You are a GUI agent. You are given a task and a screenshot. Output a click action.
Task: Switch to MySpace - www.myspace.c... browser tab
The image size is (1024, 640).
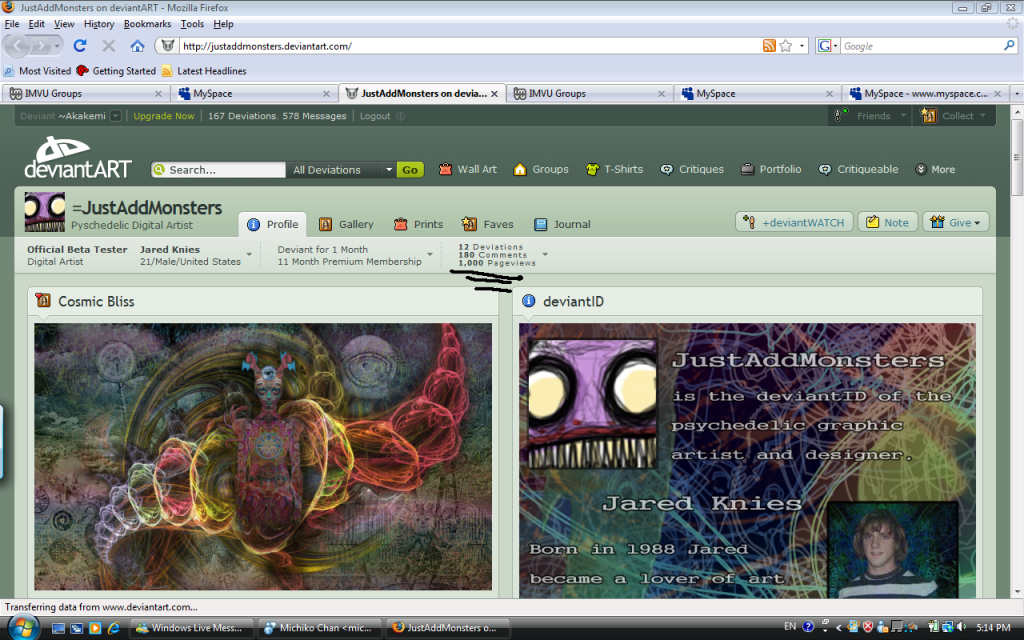point(925,93)
